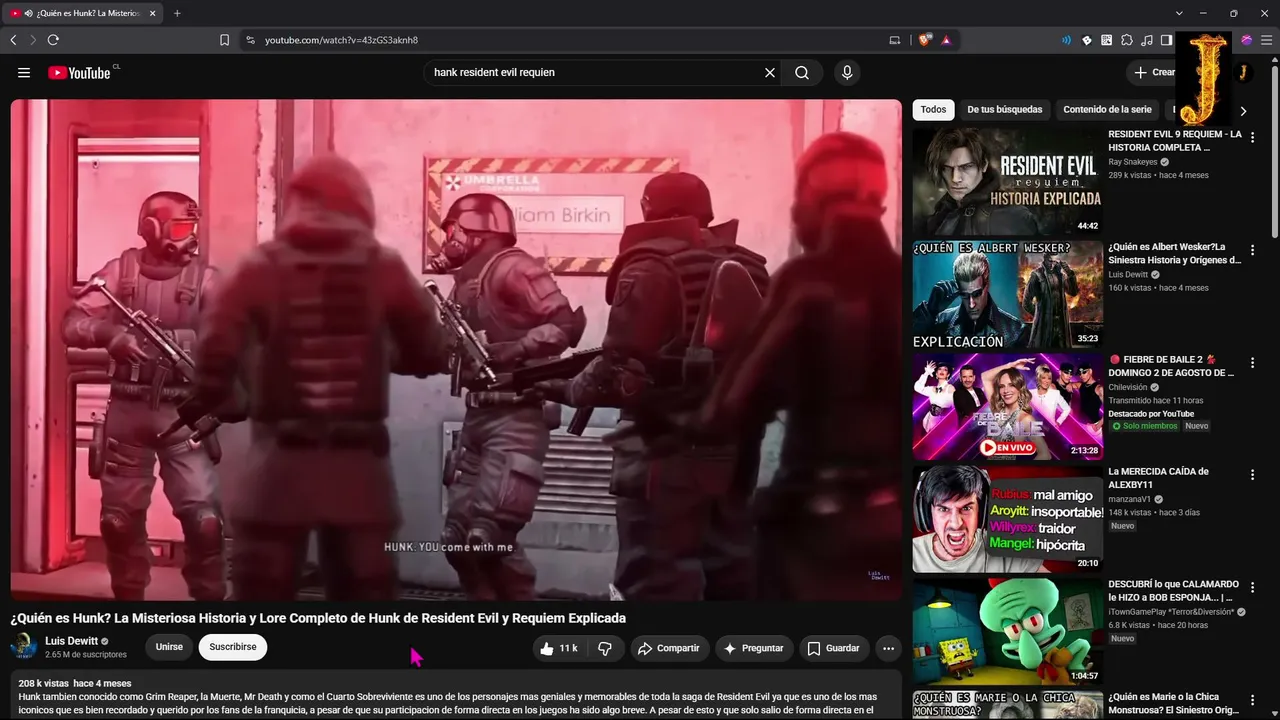Click the address bar URL
The height and width of the screenshot is (720, 1280).
(341, 40)
